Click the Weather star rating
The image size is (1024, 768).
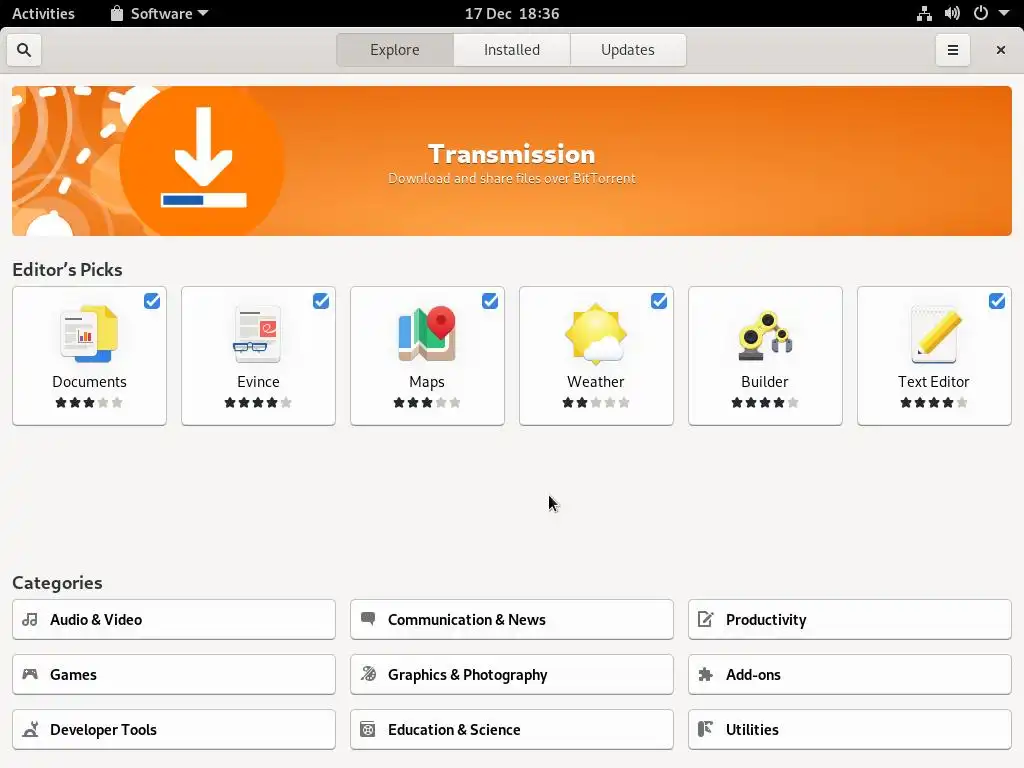(x=596, y=402)
